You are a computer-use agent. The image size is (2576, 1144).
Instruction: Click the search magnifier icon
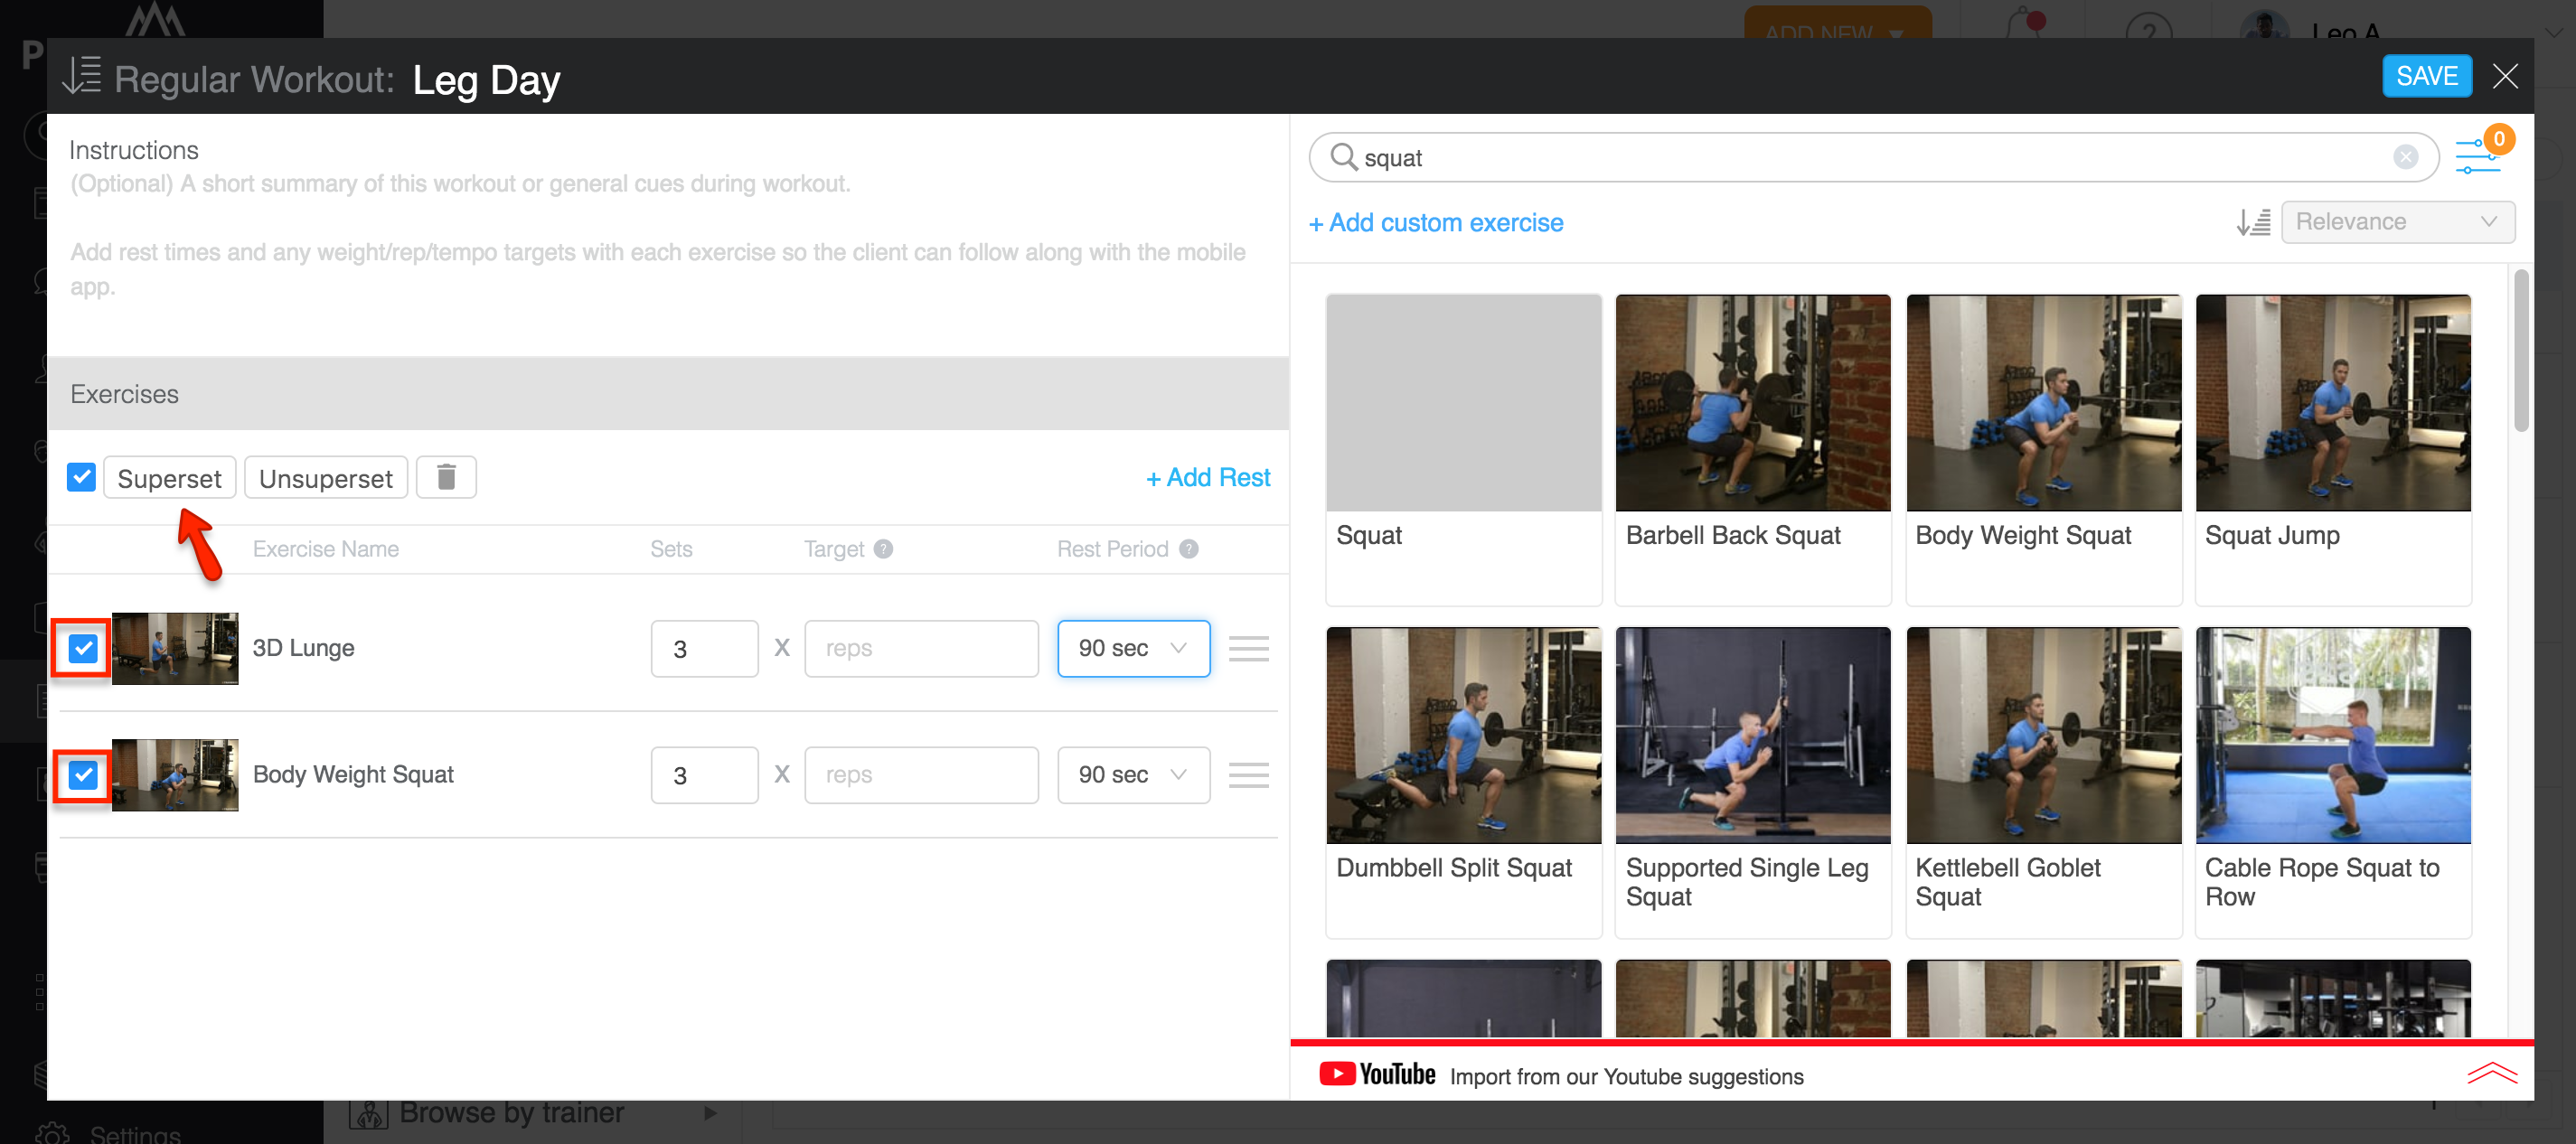(x=1343, y=157)
